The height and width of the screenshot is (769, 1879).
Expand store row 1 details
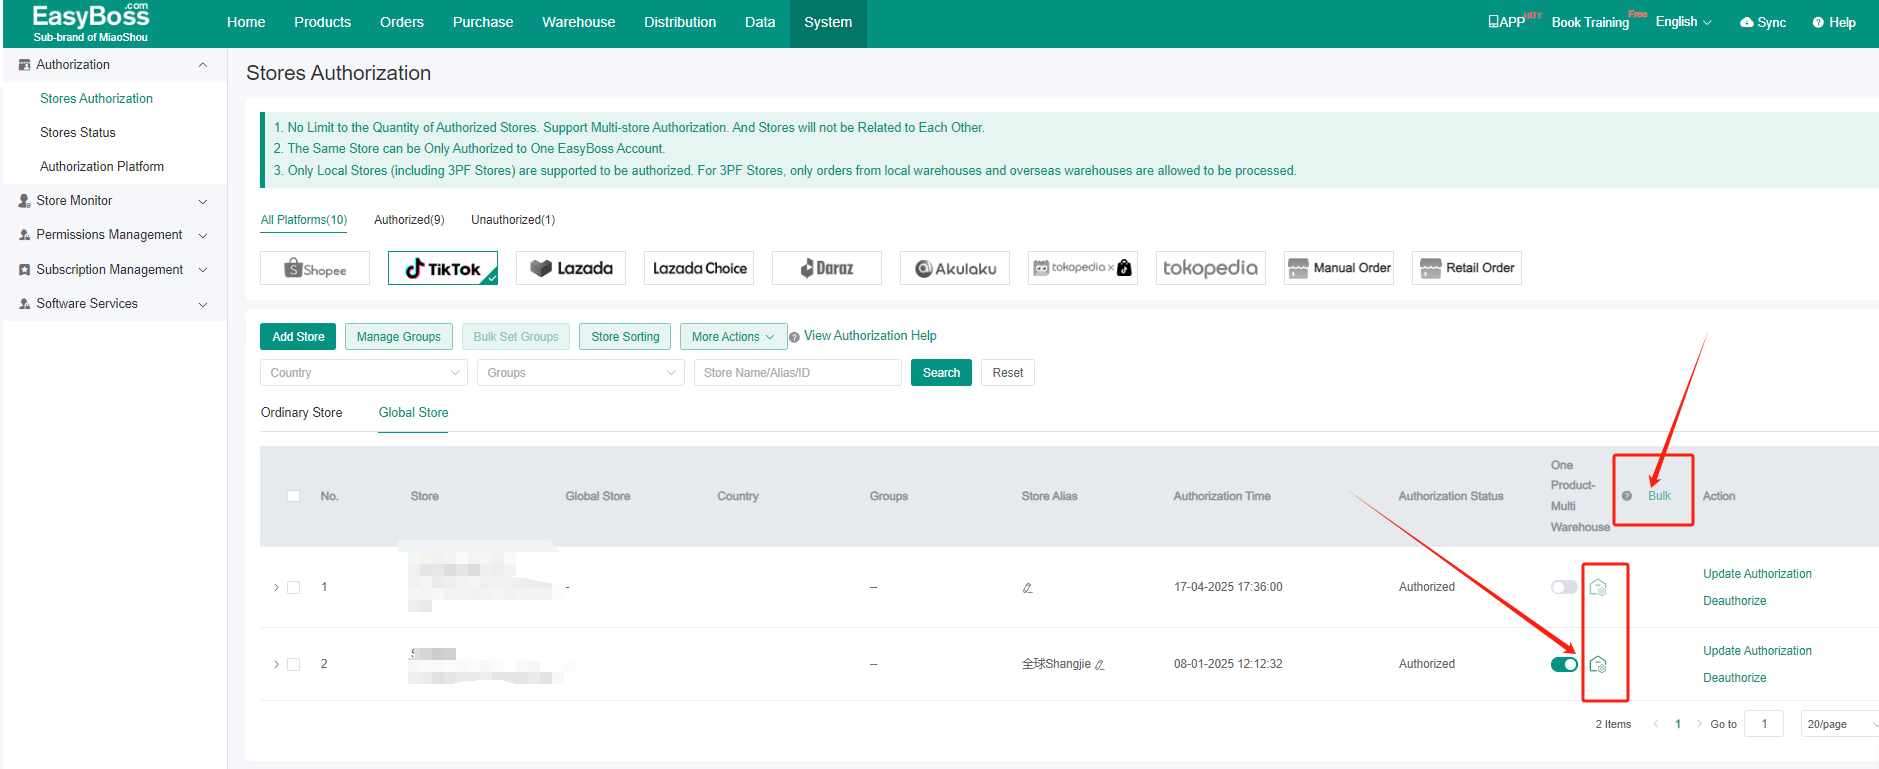tap(276, 587)
